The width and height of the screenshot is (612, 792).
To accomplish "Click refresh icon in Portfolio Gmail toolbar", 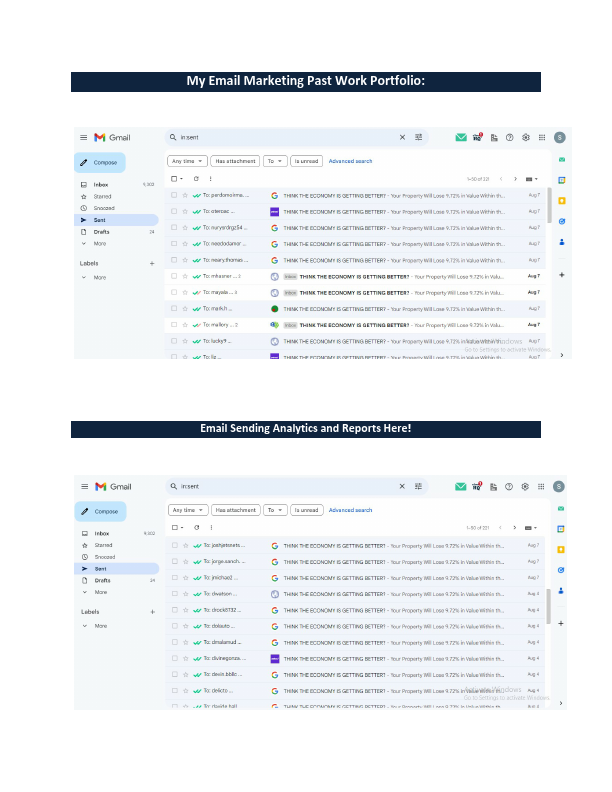I will [196, 179].
